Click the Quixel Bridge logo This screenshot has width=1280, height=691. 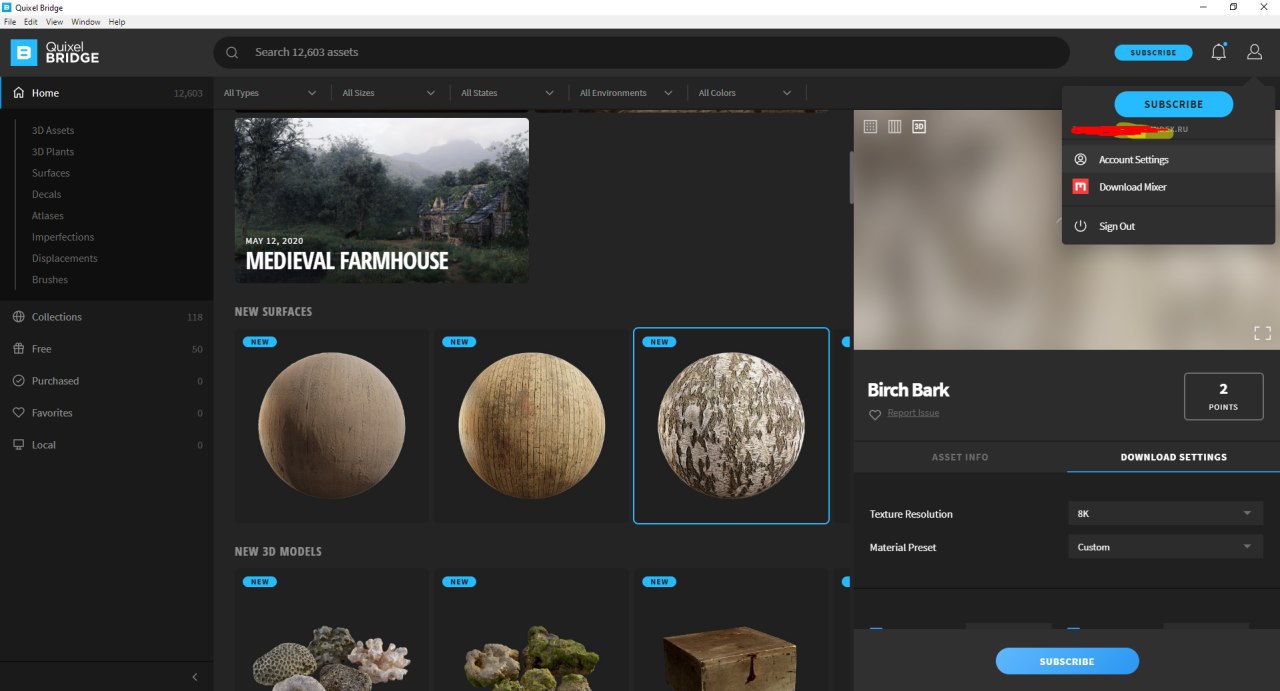pyautogui.click(x=55, y=52)
